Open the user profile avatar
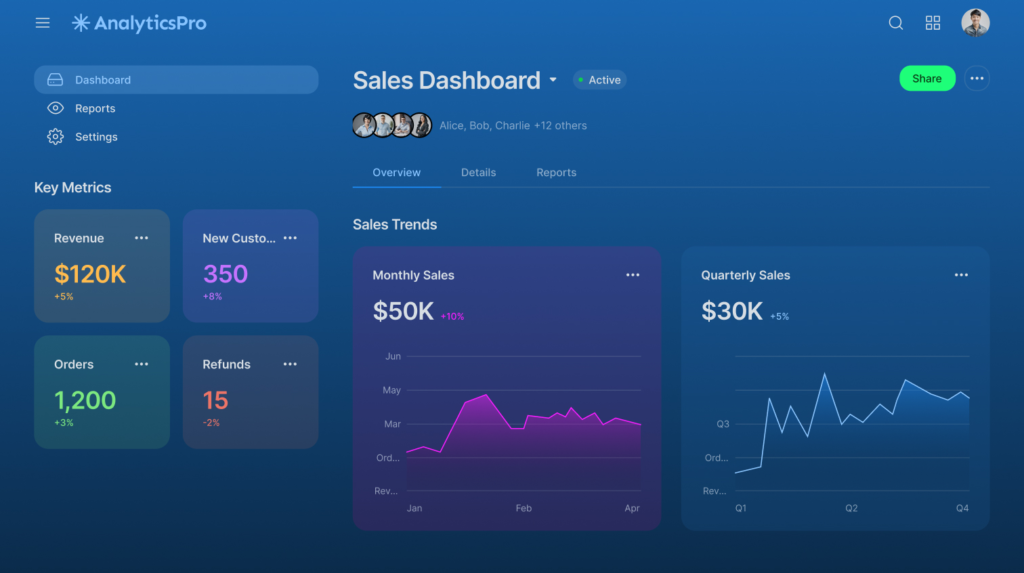Screen dimensions: 1024x573 [x=975, y=23]
